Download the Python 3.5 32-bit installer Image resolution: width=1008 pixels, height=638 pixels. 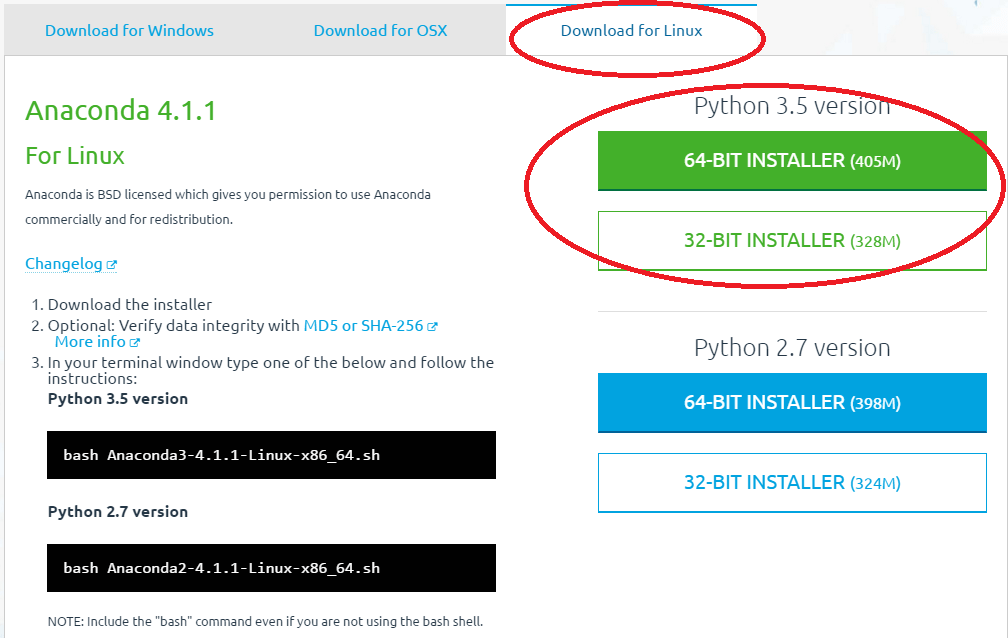[x=792, y=240]
